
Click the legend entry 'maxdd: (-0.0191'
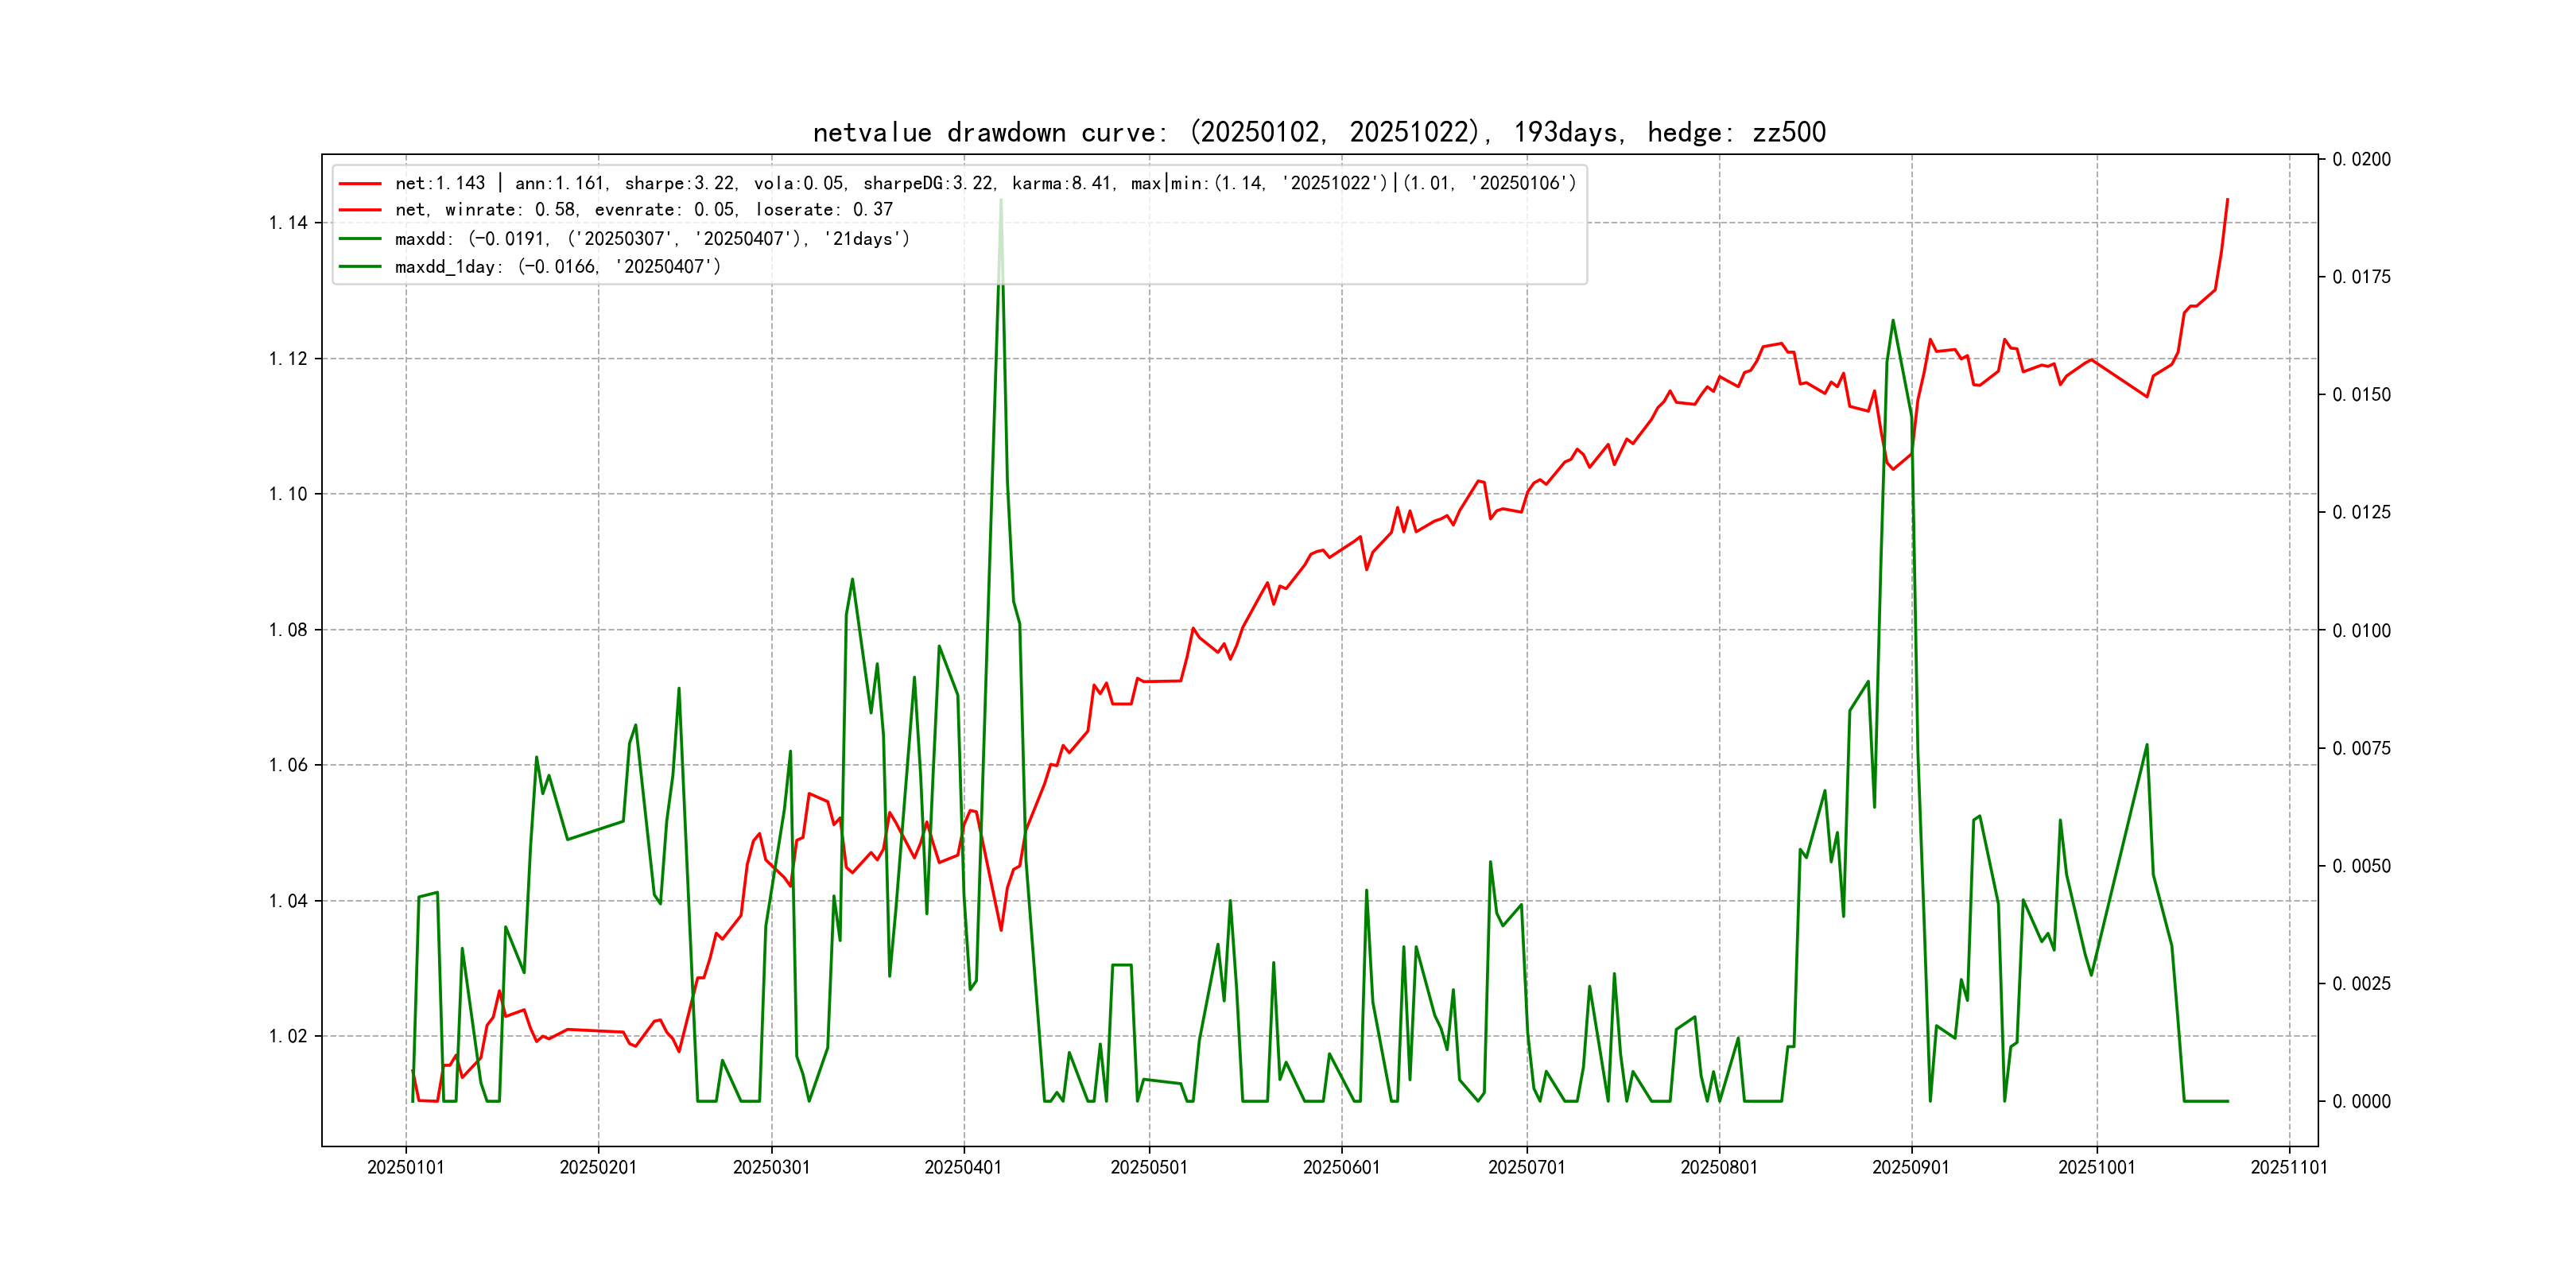coord(652,239)
